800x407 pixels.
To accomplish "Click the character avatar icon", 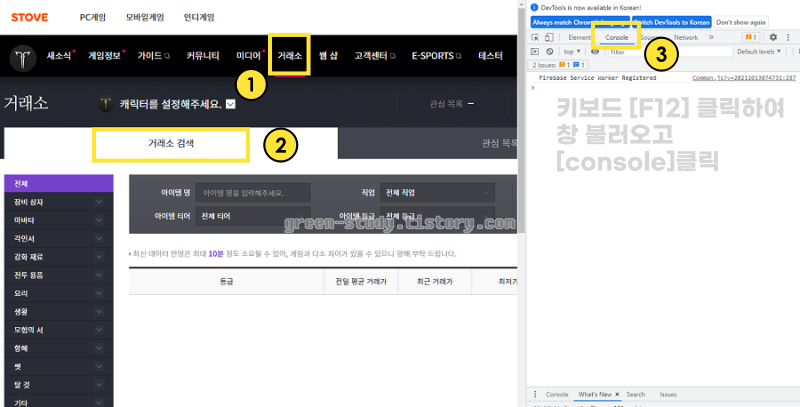I will pos(106,104).
